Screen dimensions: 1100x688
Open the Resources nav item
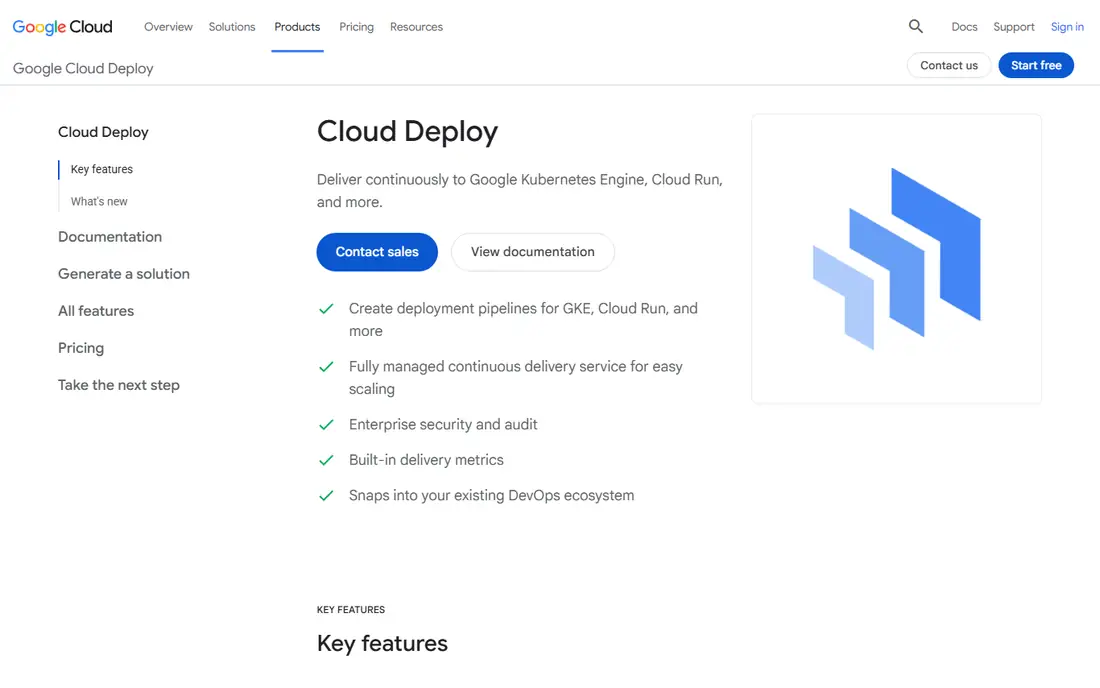point(417,27)
